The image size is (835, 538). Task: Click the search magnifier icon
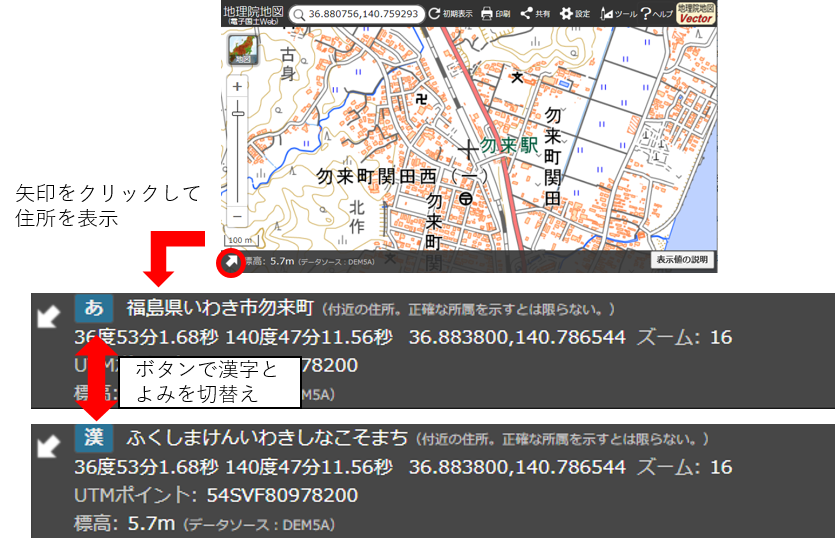click(299, 14)
